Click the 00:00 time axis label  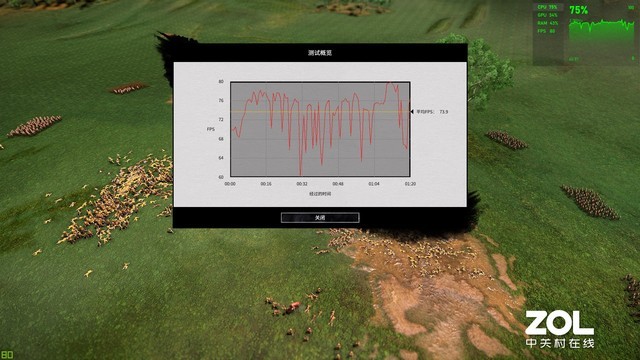click(x=230, y=184)
